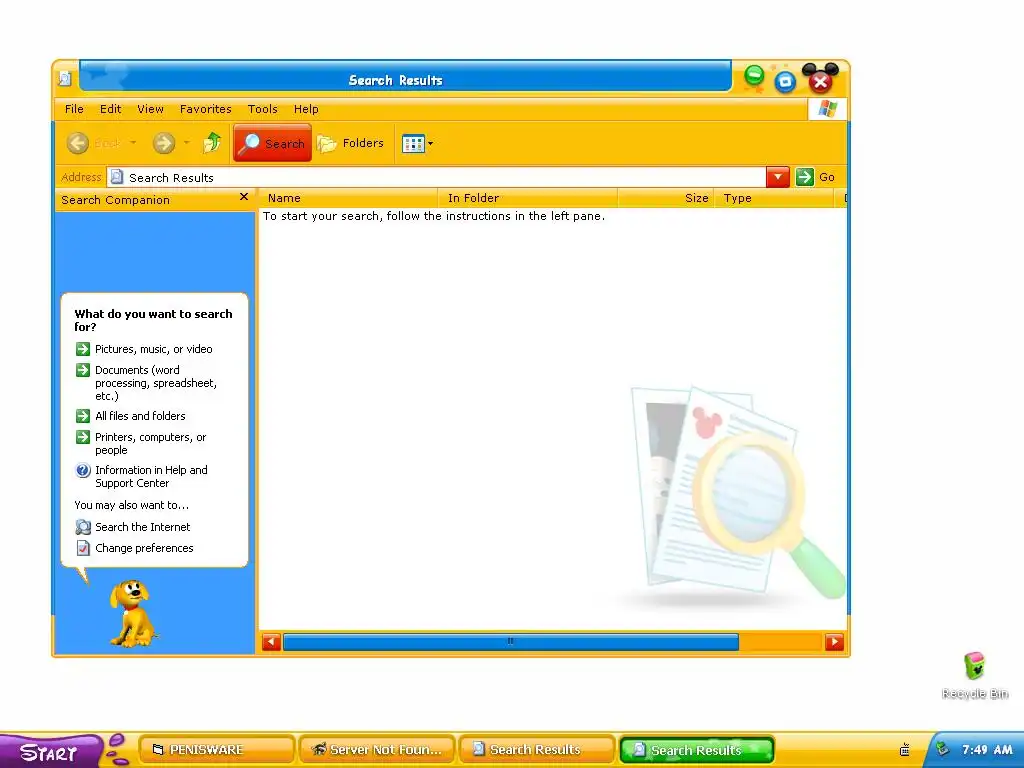Click Search the Internet
Viewport: 1024px width, 768px height.
[142, 527]
